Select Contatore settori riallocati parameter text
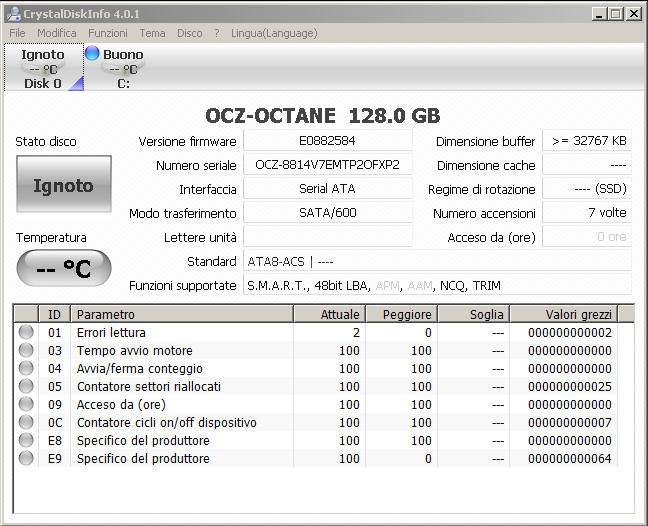This screenshot has height=526, width=648. coord(149,386)
